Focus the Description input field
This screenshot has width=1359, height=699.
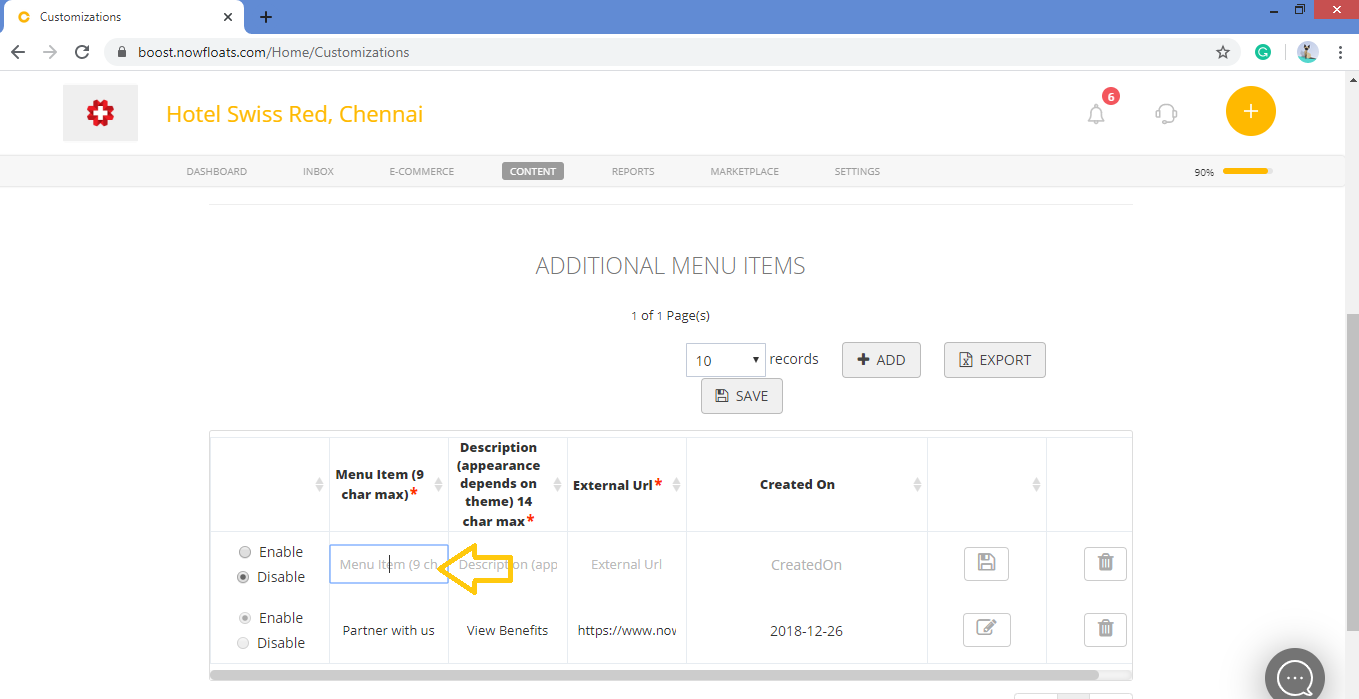(x=508, y=564)
